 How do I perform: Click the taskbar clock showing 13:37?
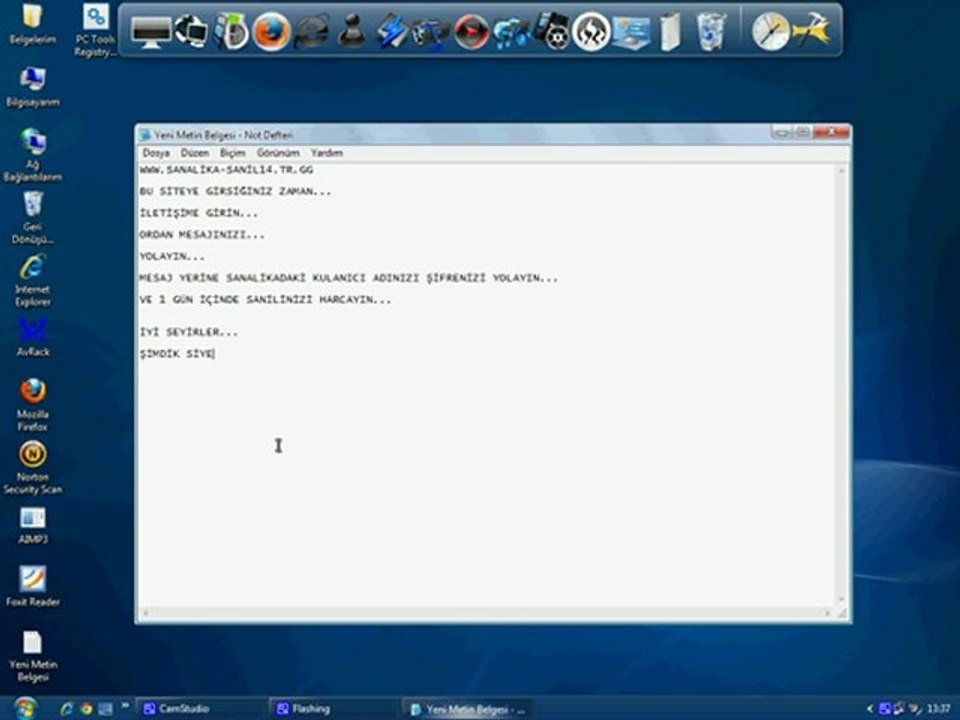coord(937,708)
